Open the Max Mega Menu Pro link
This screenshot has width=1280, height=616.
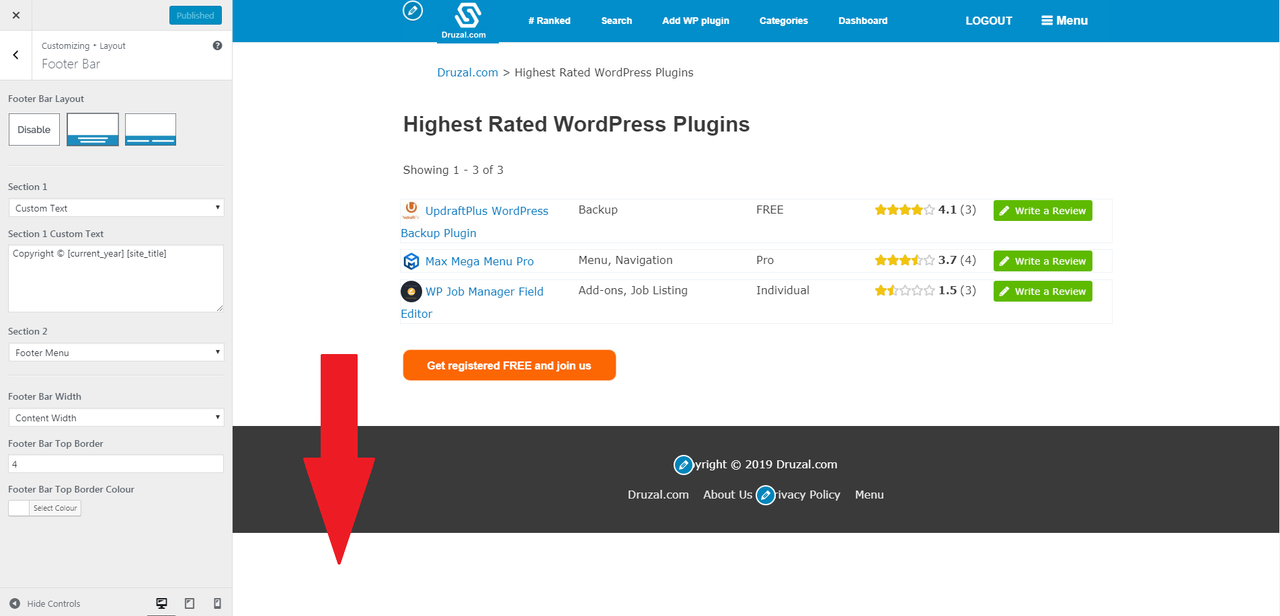(x=479, y=261)
